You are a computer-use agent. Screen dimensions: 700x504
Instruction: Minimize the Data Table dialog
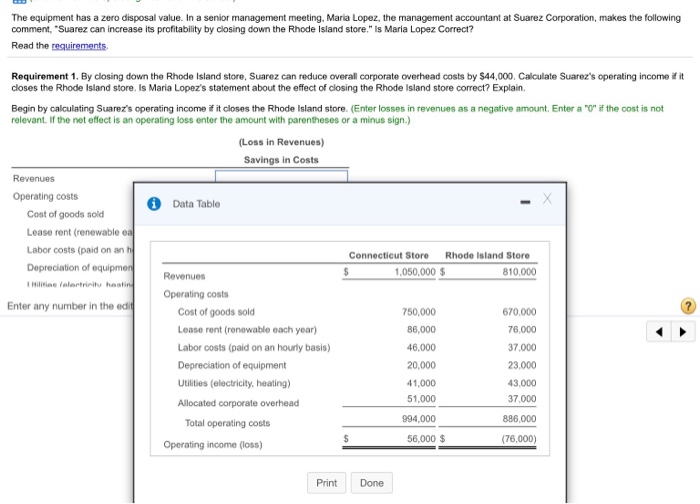click(x=525, y=202)
